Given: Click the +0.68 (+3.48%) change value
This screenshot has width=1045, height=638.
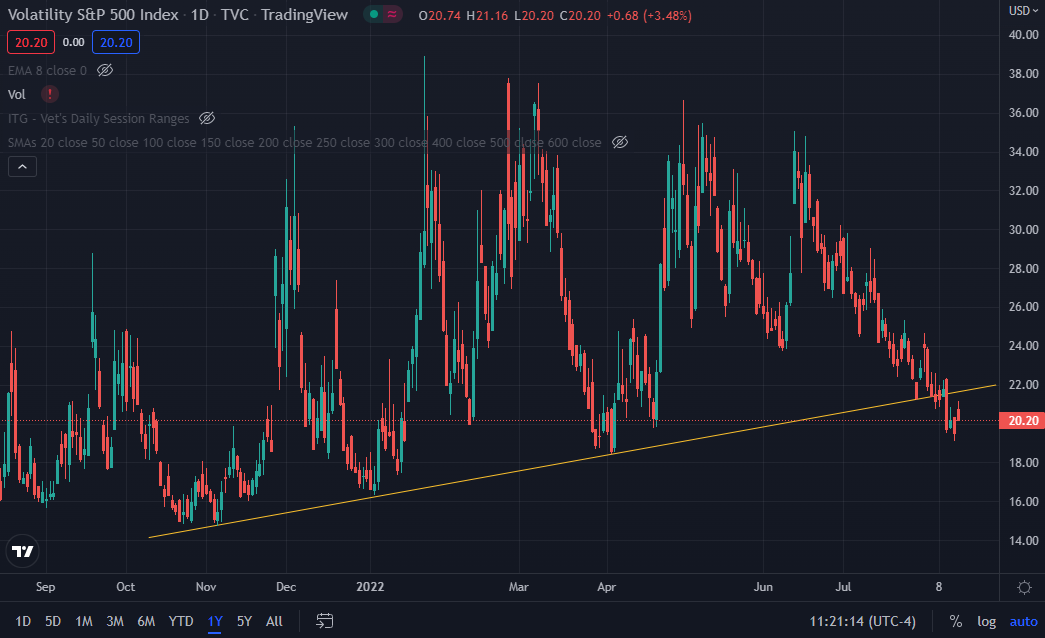Looking at the screenshot, I should [649, 15].
